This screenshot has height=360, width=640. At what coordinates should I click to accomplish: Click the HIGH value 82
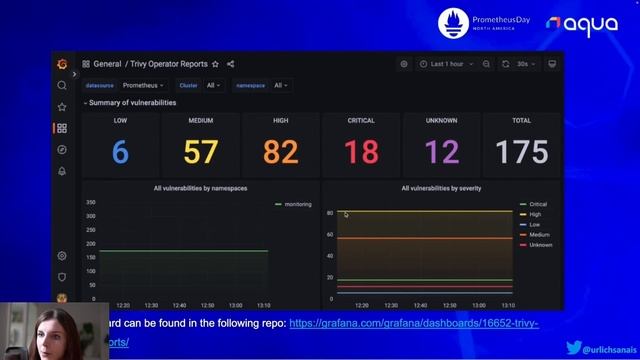point(281,152)
